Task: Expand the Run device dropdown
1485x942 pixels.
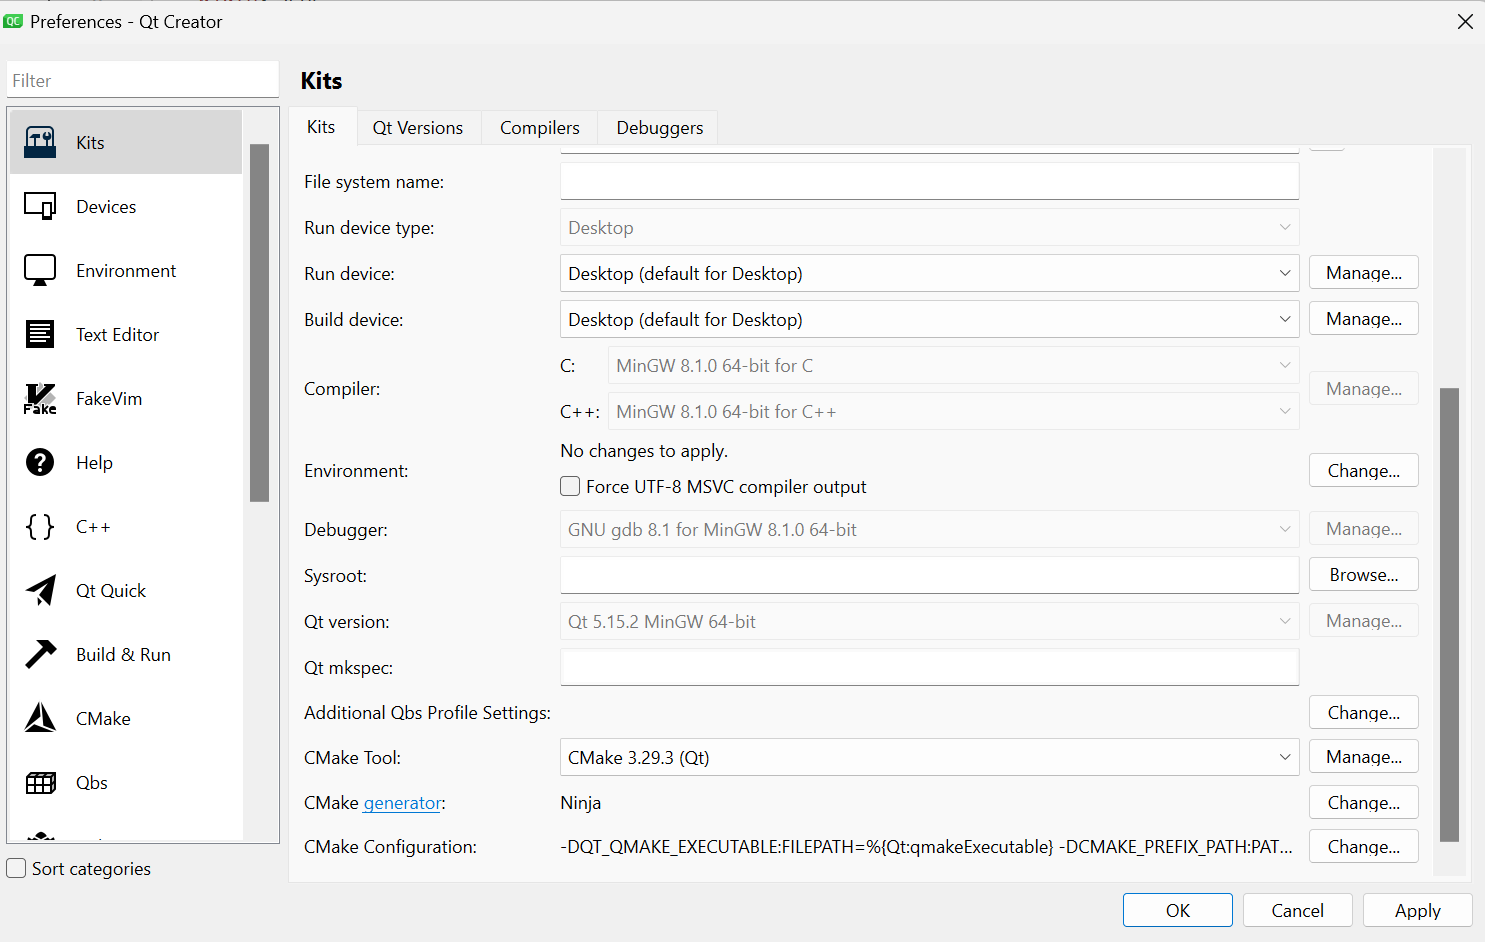Action: click(929, 273)
